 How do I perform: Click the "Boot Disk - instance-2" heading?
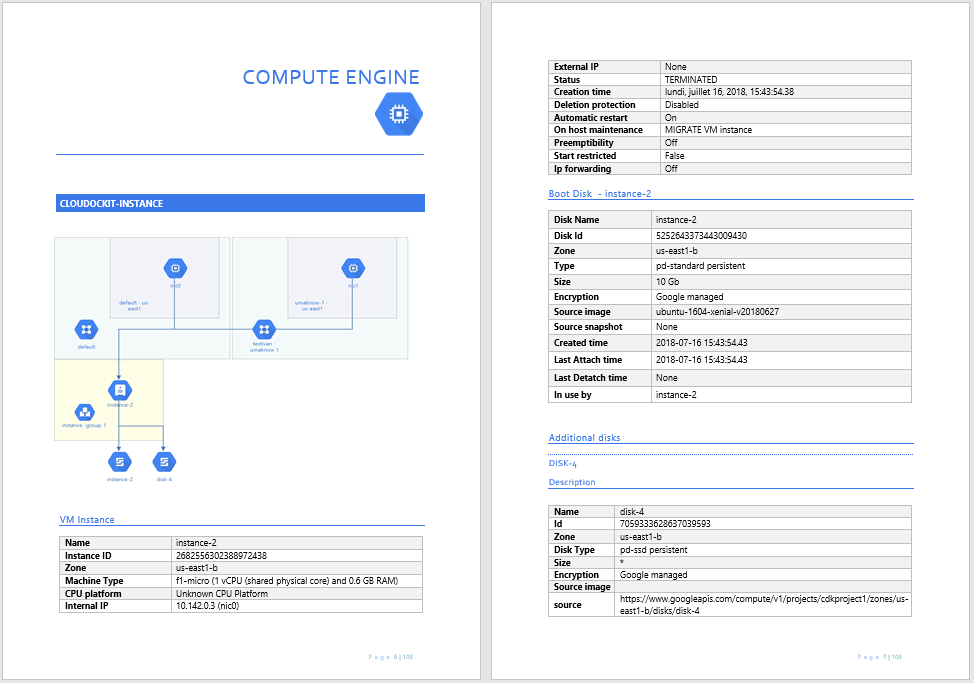pyautogui.click(x=600, y=194)
